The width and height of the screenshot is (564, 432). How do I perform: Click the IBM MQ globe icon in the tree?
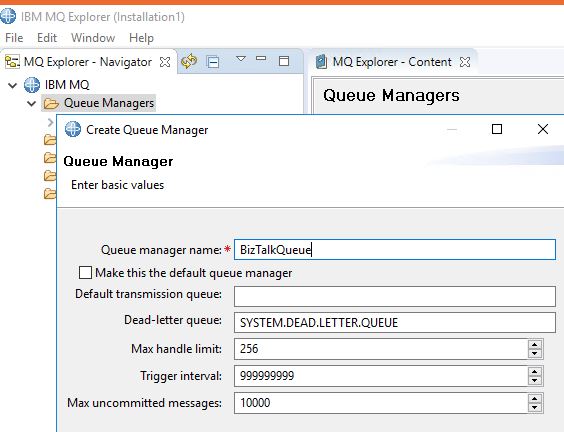[x=32, y=85]
